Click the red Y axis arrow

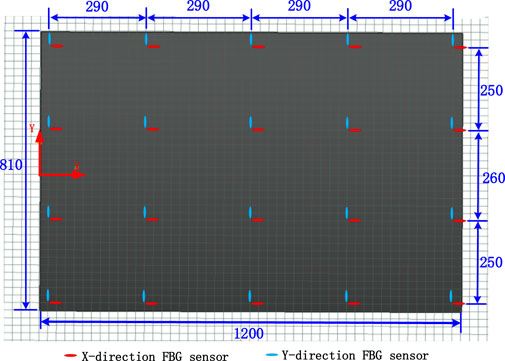(x=40, y=153)
